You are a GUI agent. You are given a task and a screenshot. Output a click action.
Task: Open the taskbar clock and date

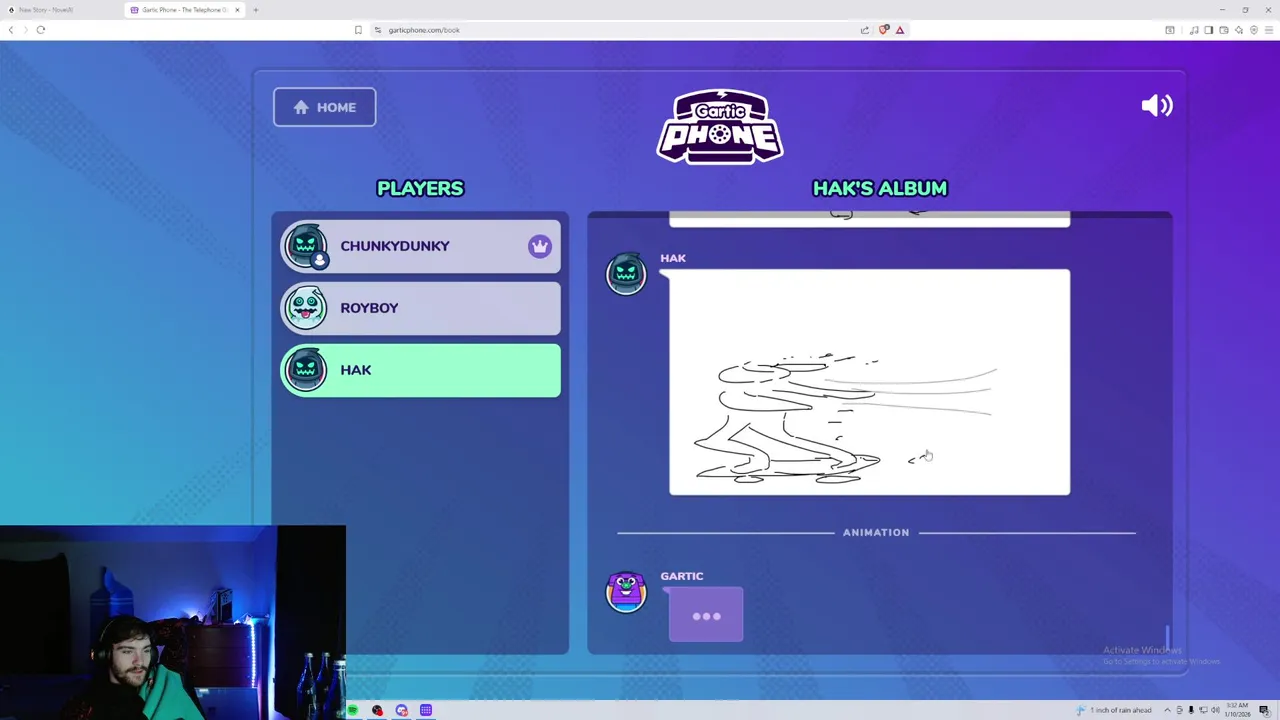click(1238, 710)
